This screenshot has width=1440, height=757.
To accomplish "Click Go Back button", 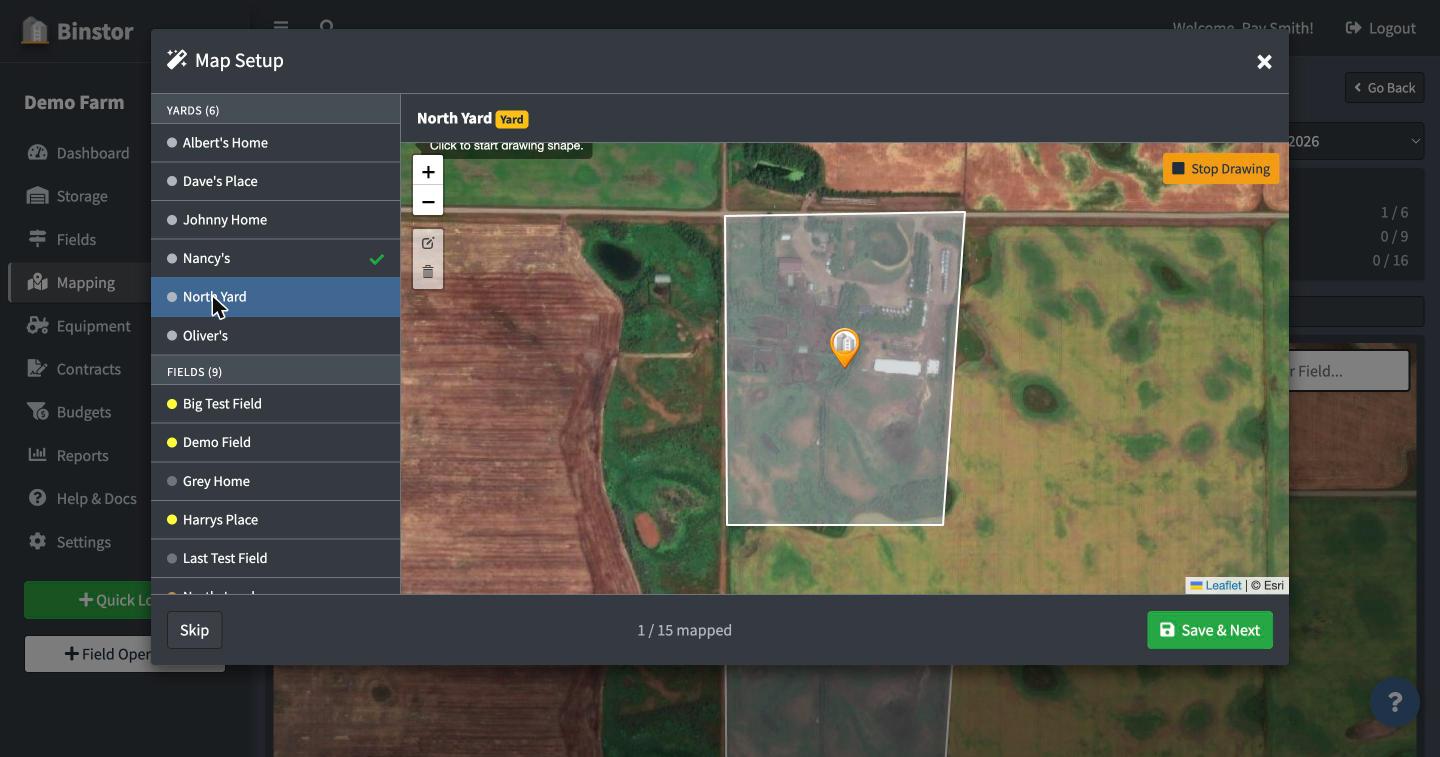I will pos(1384,88).
